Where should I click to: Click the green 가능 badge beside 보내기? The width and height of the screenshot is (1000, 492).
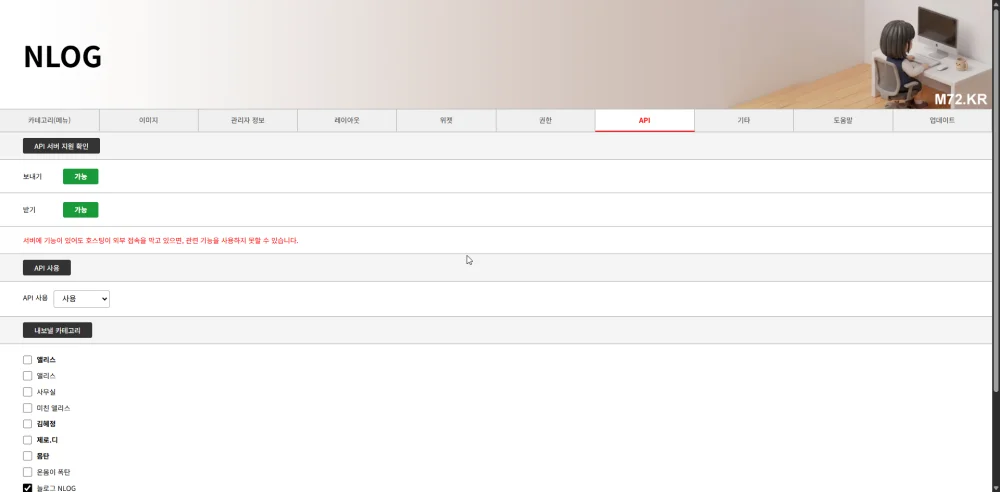click(80, 177)
